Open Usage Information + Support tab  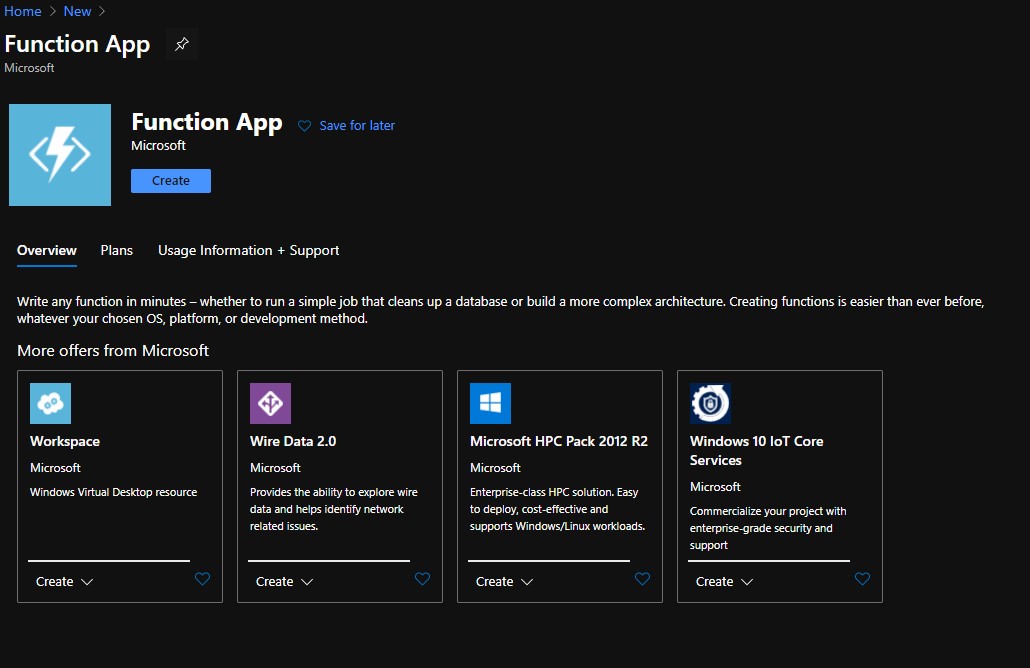pos(248,250)
